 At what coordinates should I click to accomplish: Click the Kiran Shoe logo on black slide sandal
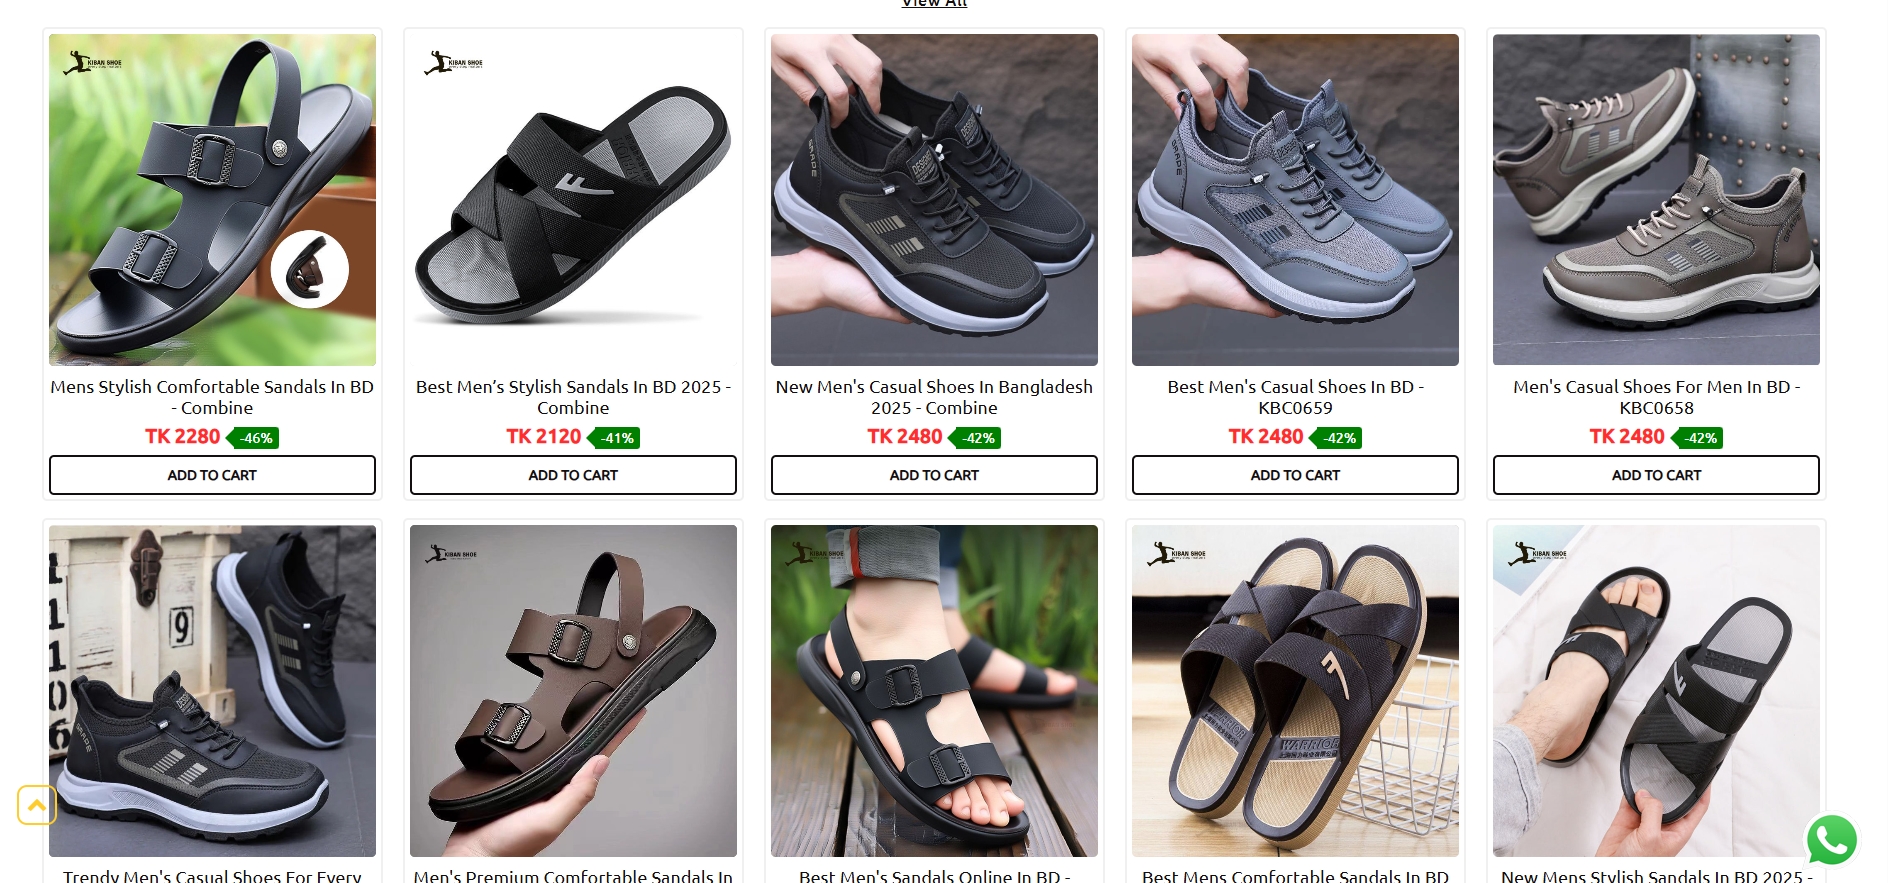point(453,63)
